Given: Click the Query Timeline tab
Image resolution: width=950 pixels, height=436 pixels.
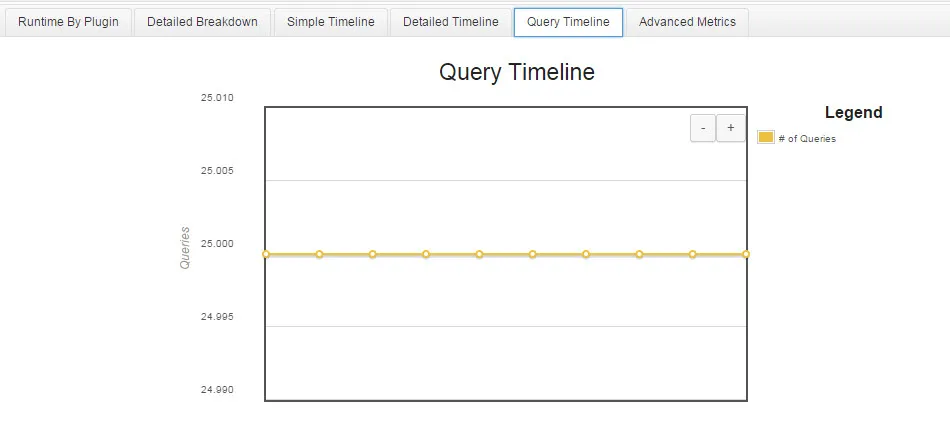Looking at the screenshot, I should coord(568,22).
